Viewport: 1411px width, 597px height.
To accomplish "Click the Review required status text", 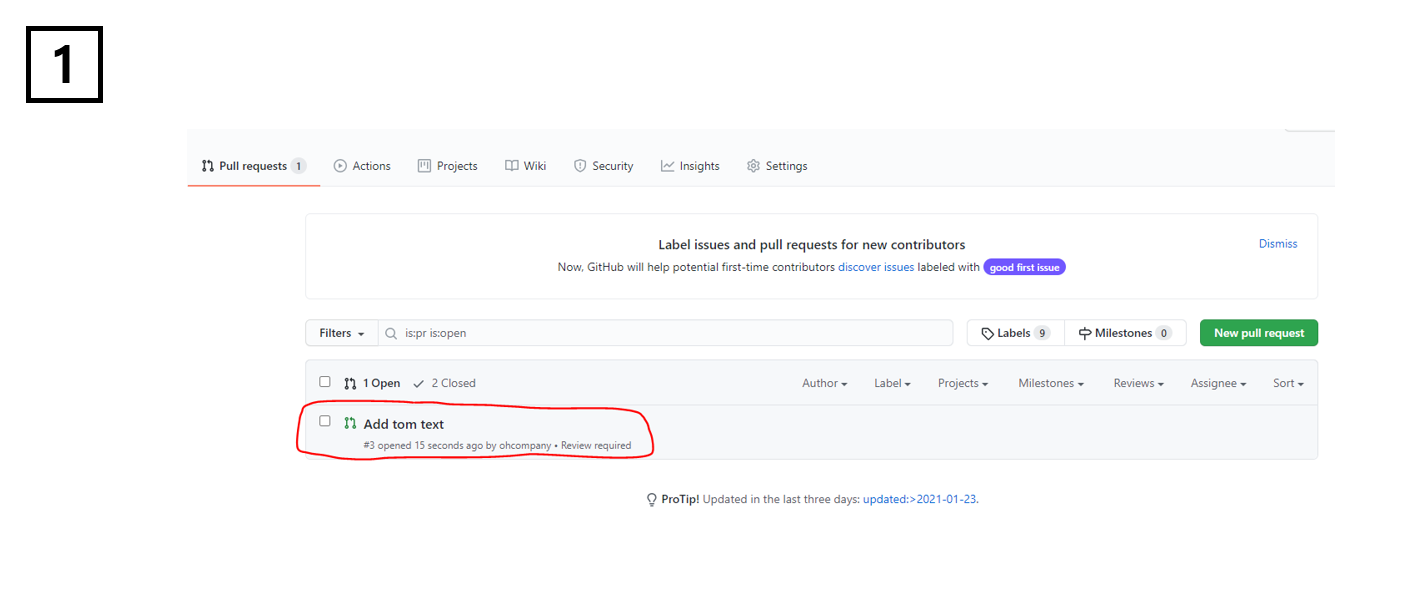I will click(596, 446).
